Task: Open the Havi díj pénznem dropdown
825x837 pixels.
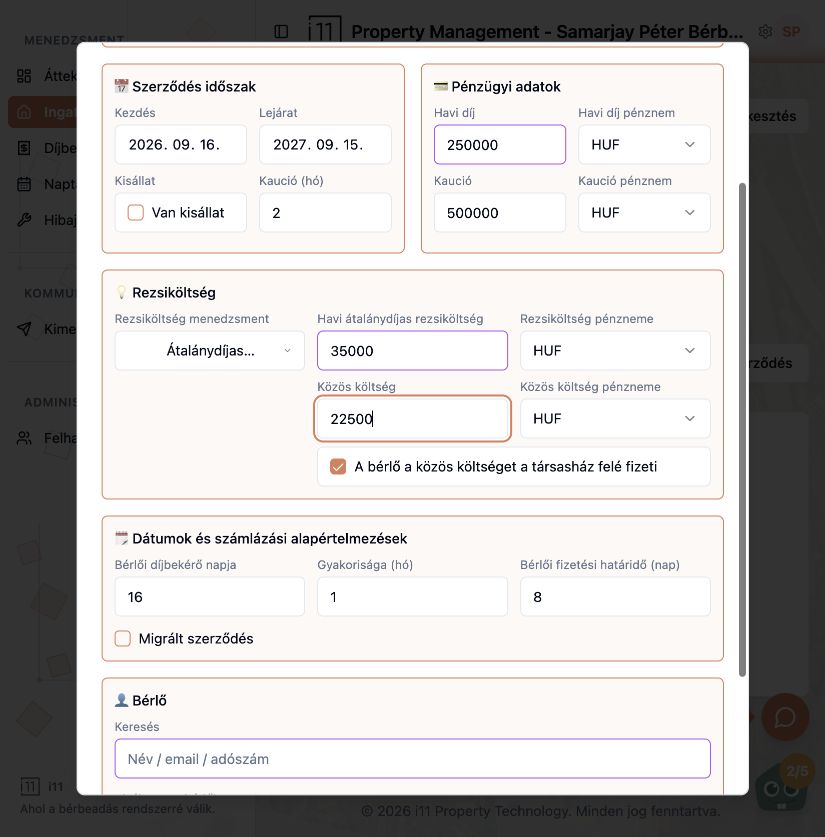Action: pos(644,145)
